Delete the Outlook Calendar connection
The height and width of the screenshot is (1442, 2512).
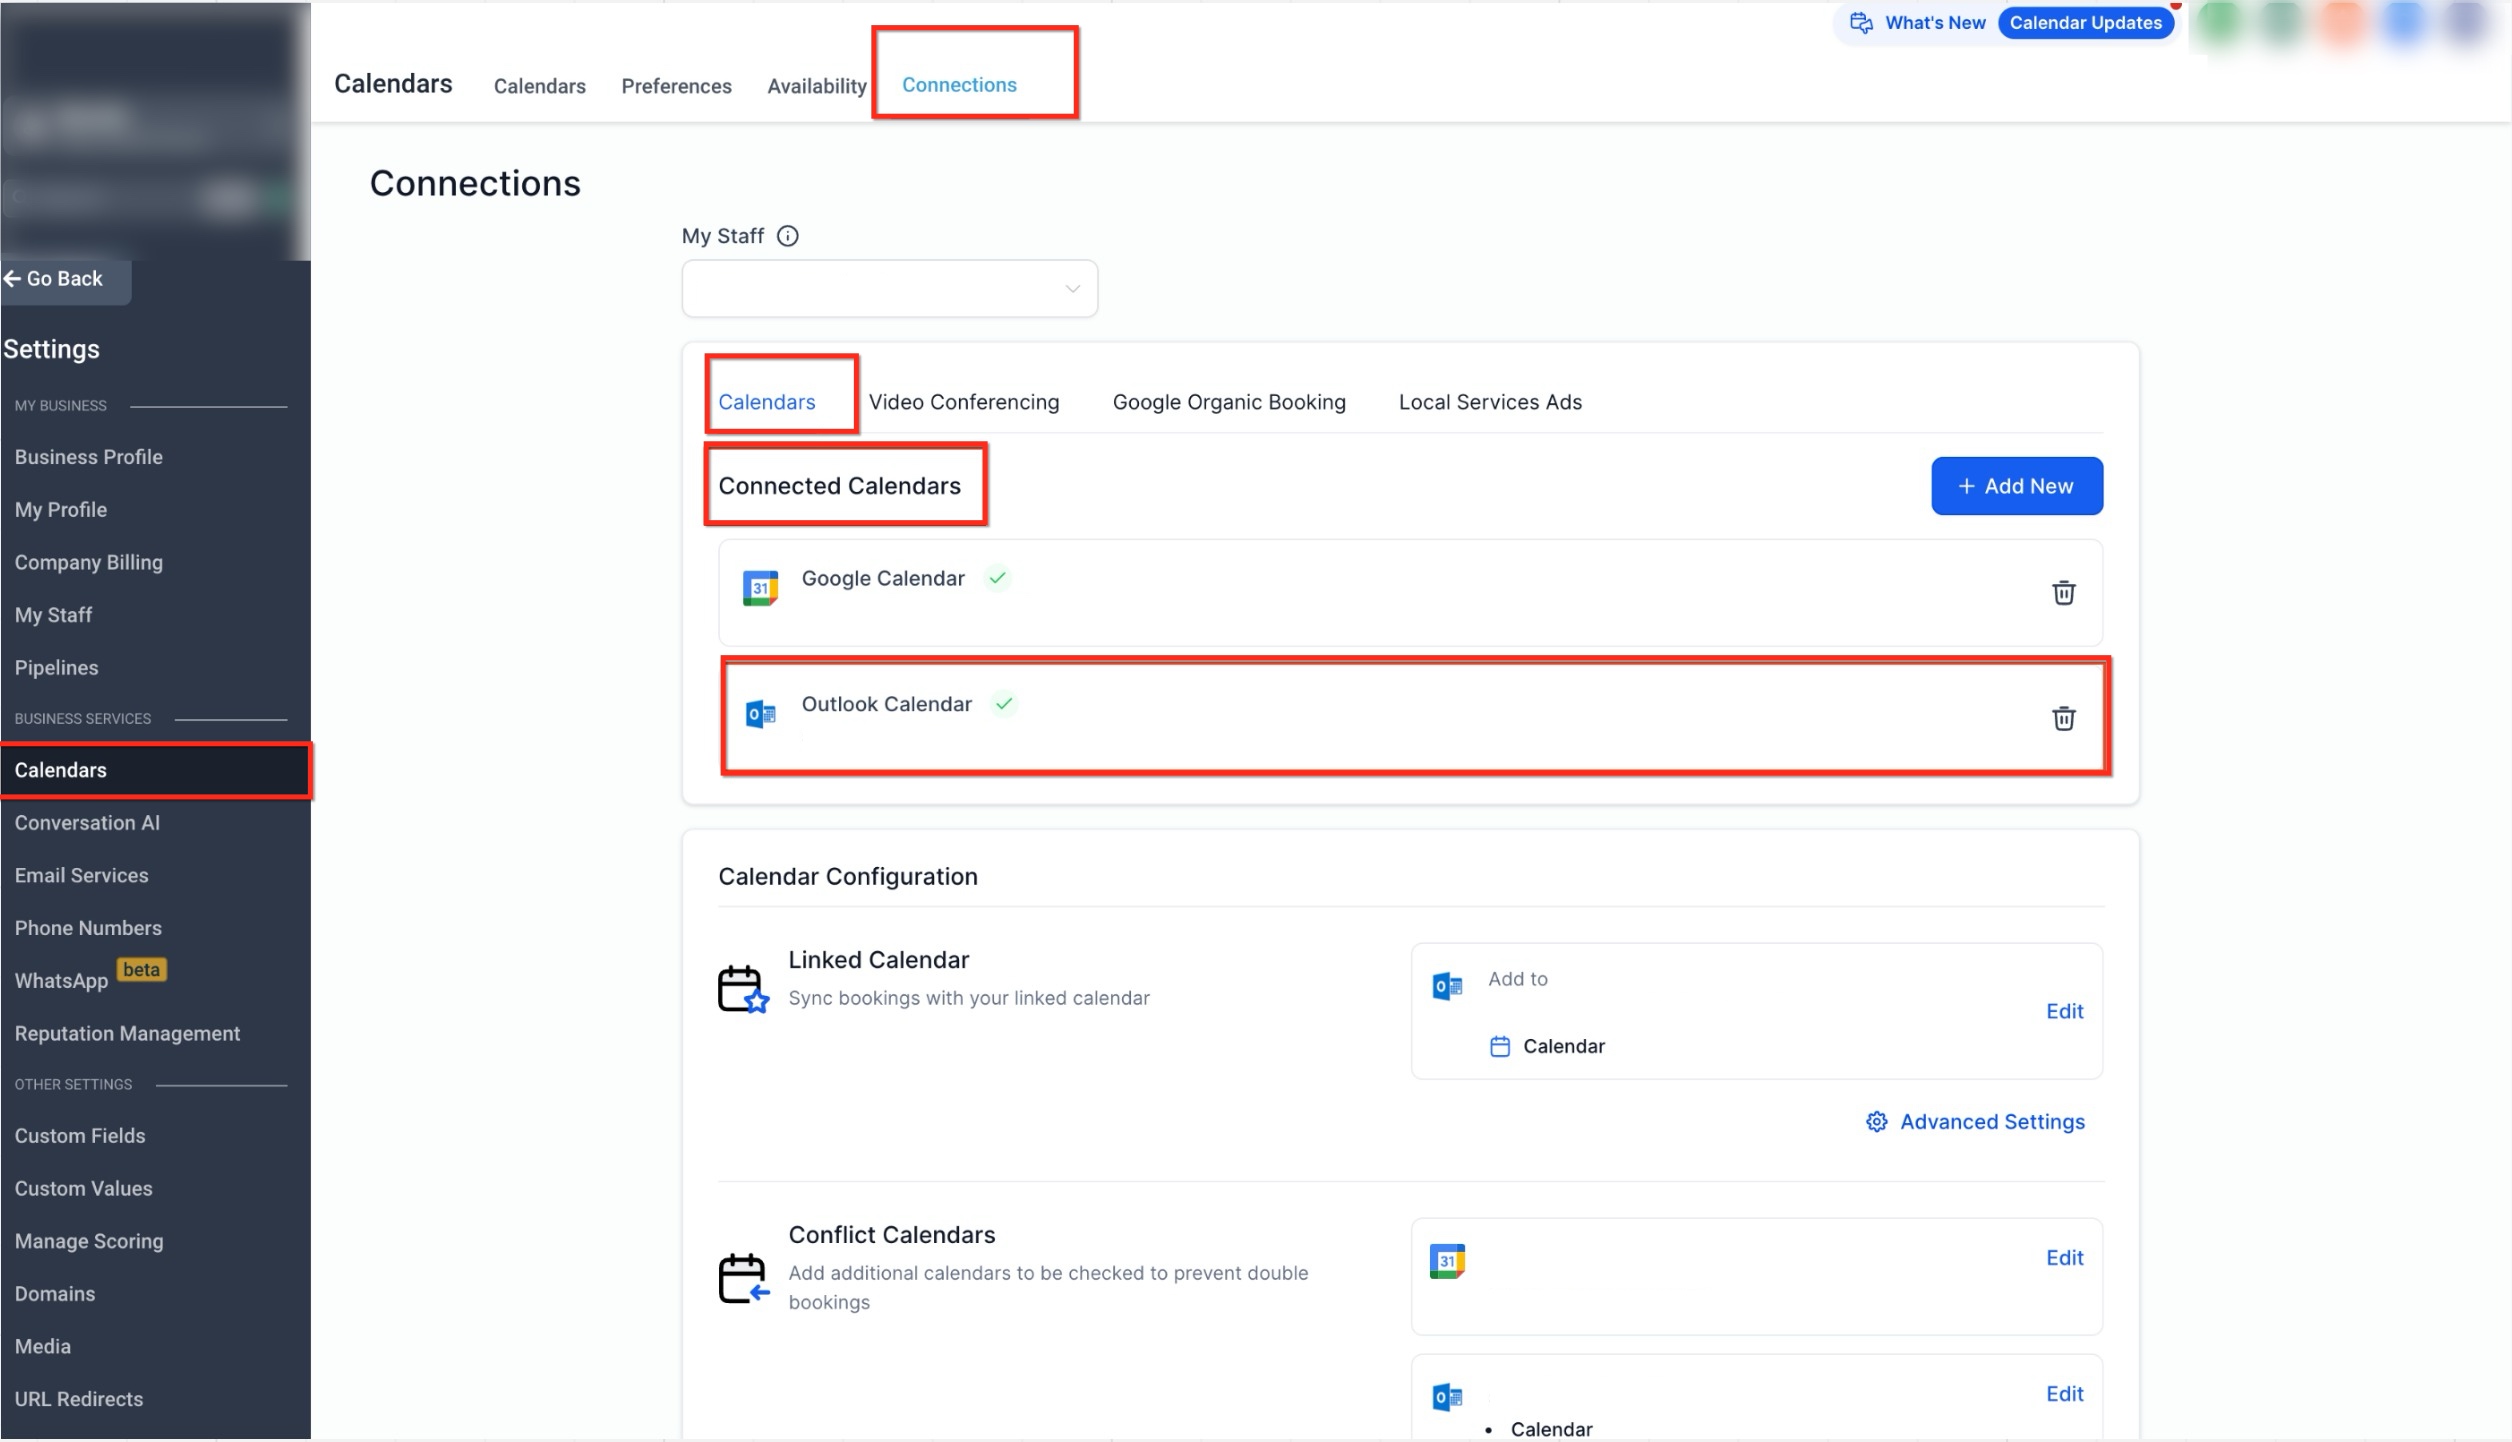(2063, 718)
